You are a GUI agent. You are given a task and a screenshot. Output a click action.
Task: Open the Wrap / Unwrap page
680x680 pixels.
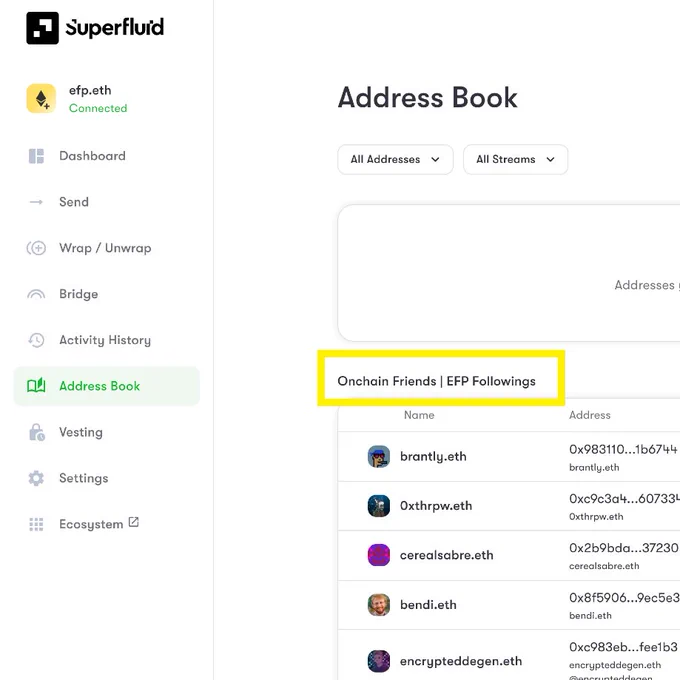click(x=105, y=248)
